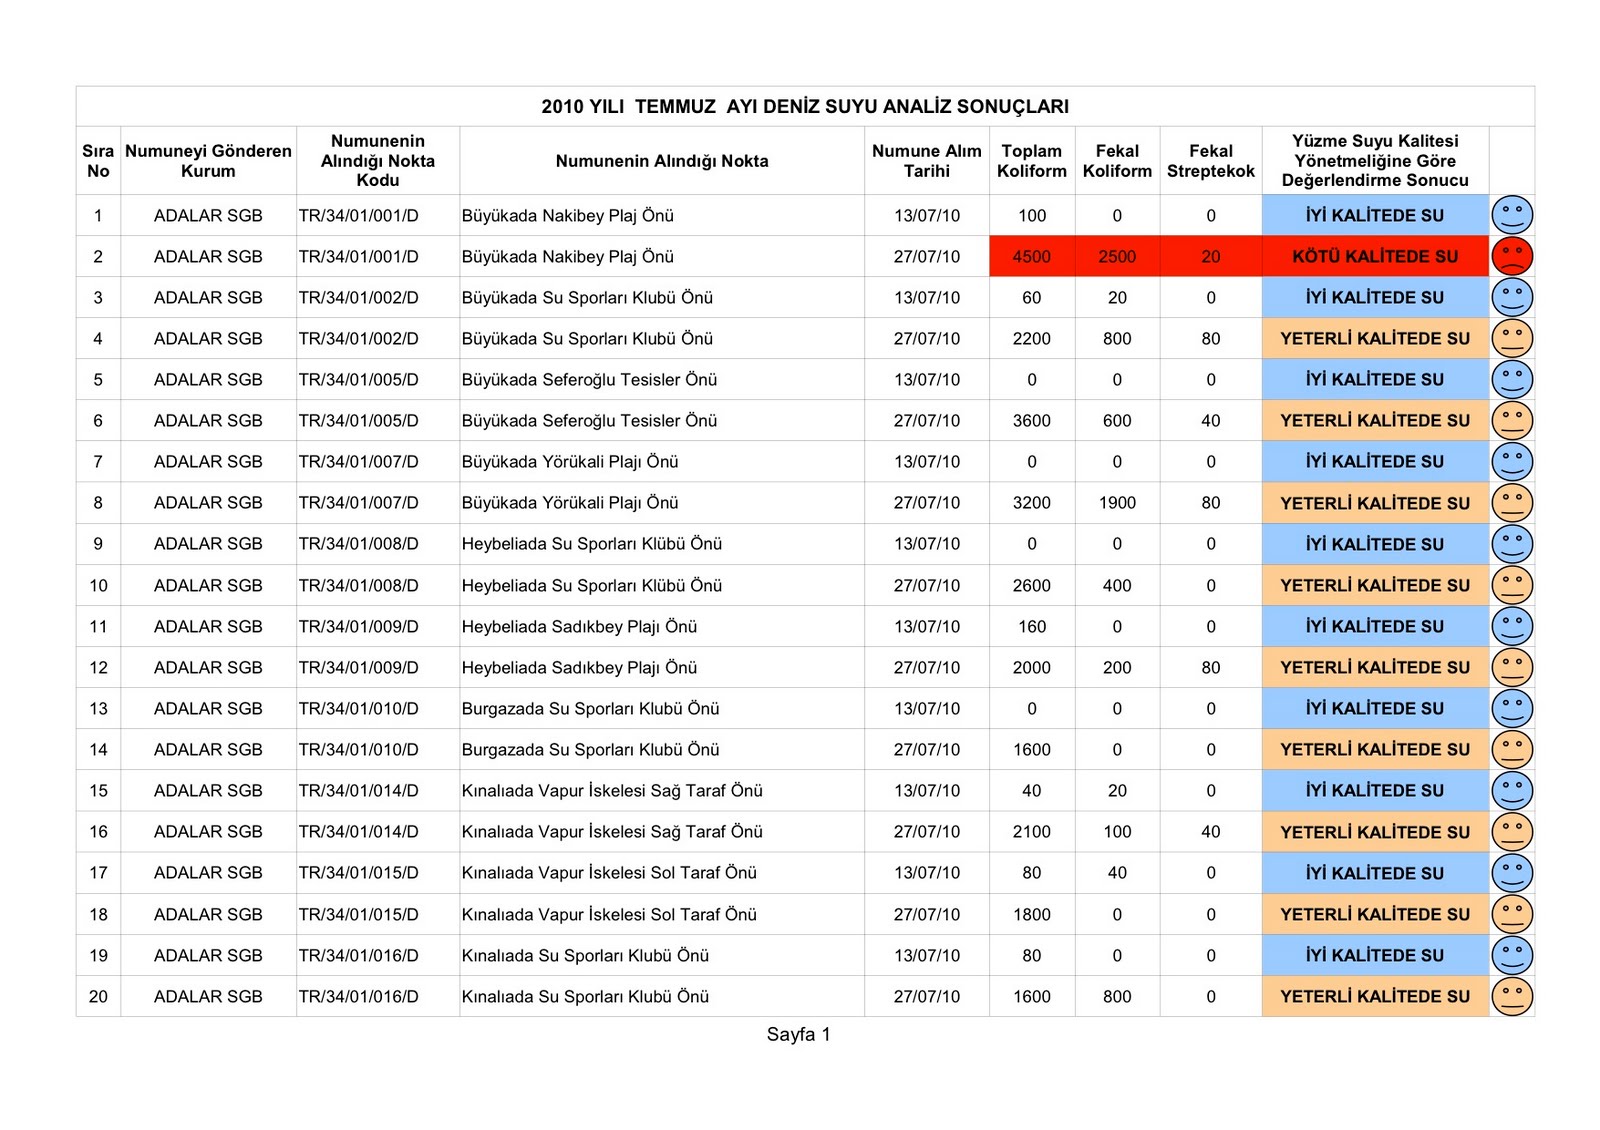Click the blue smiley face in row 15
The width and height of the screenshot is (1600, 1130).
(x=1511, y=790)
